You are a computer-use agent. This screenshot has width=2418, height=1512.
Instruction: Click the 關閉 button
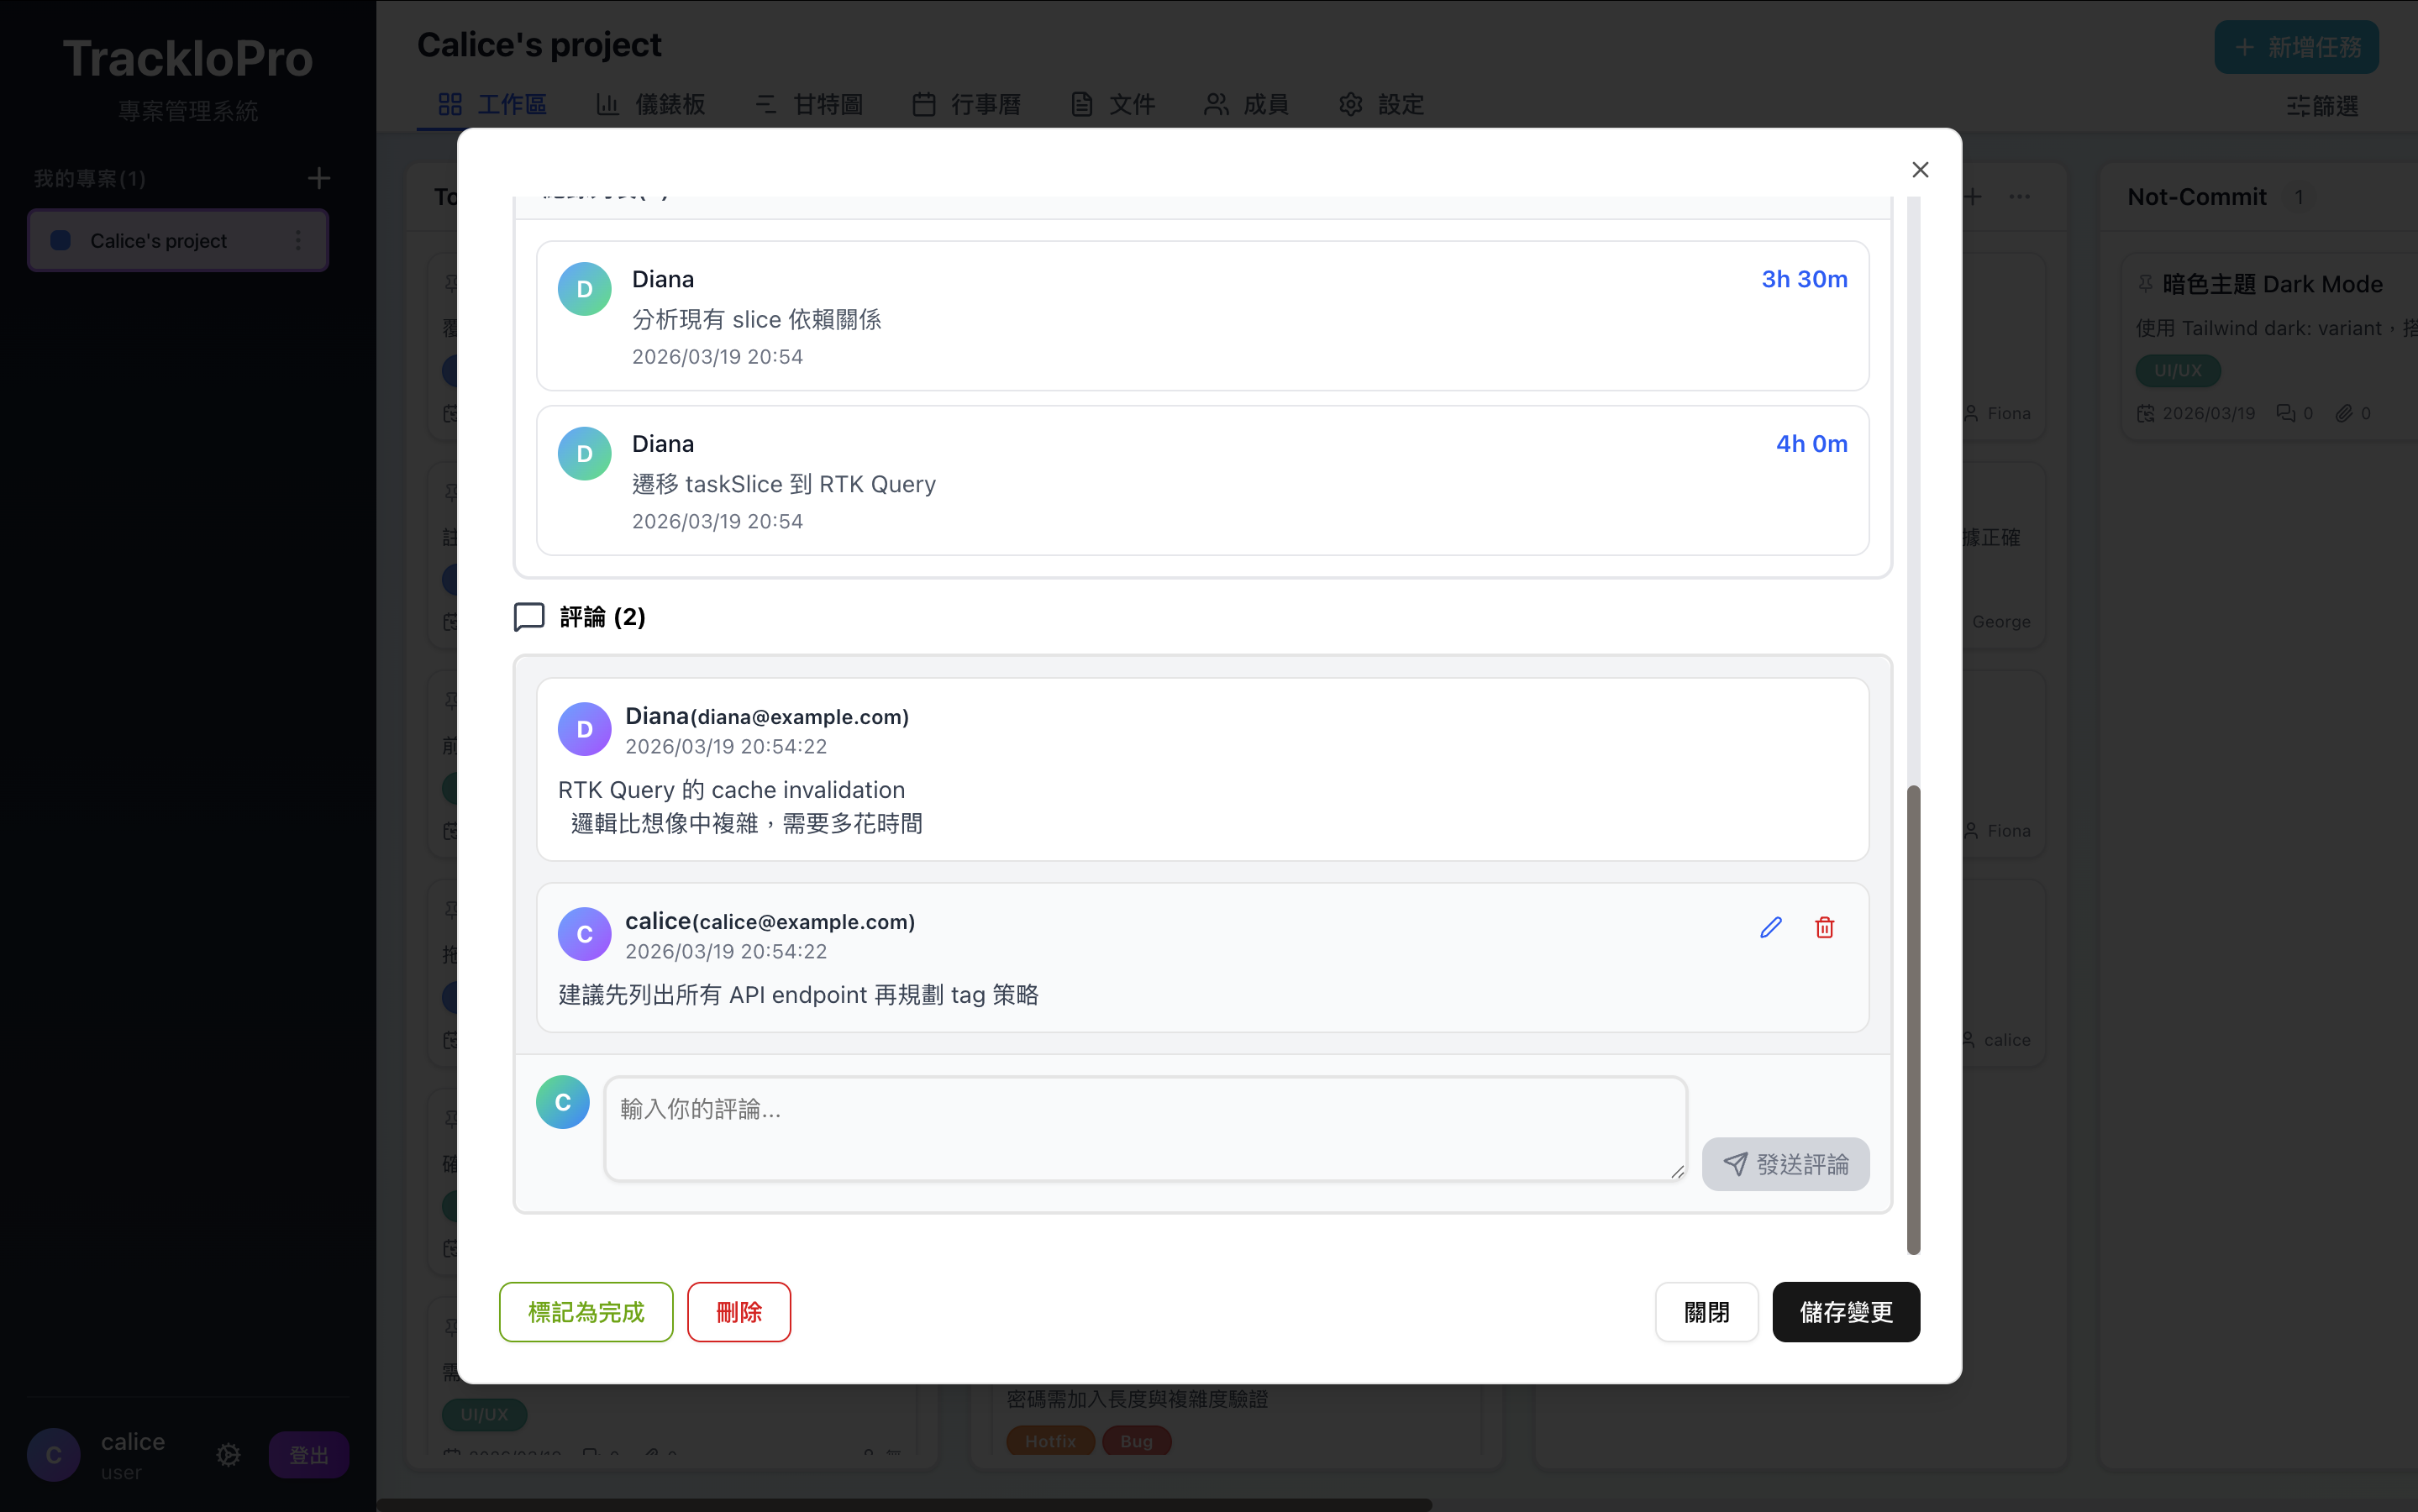1707,1311
